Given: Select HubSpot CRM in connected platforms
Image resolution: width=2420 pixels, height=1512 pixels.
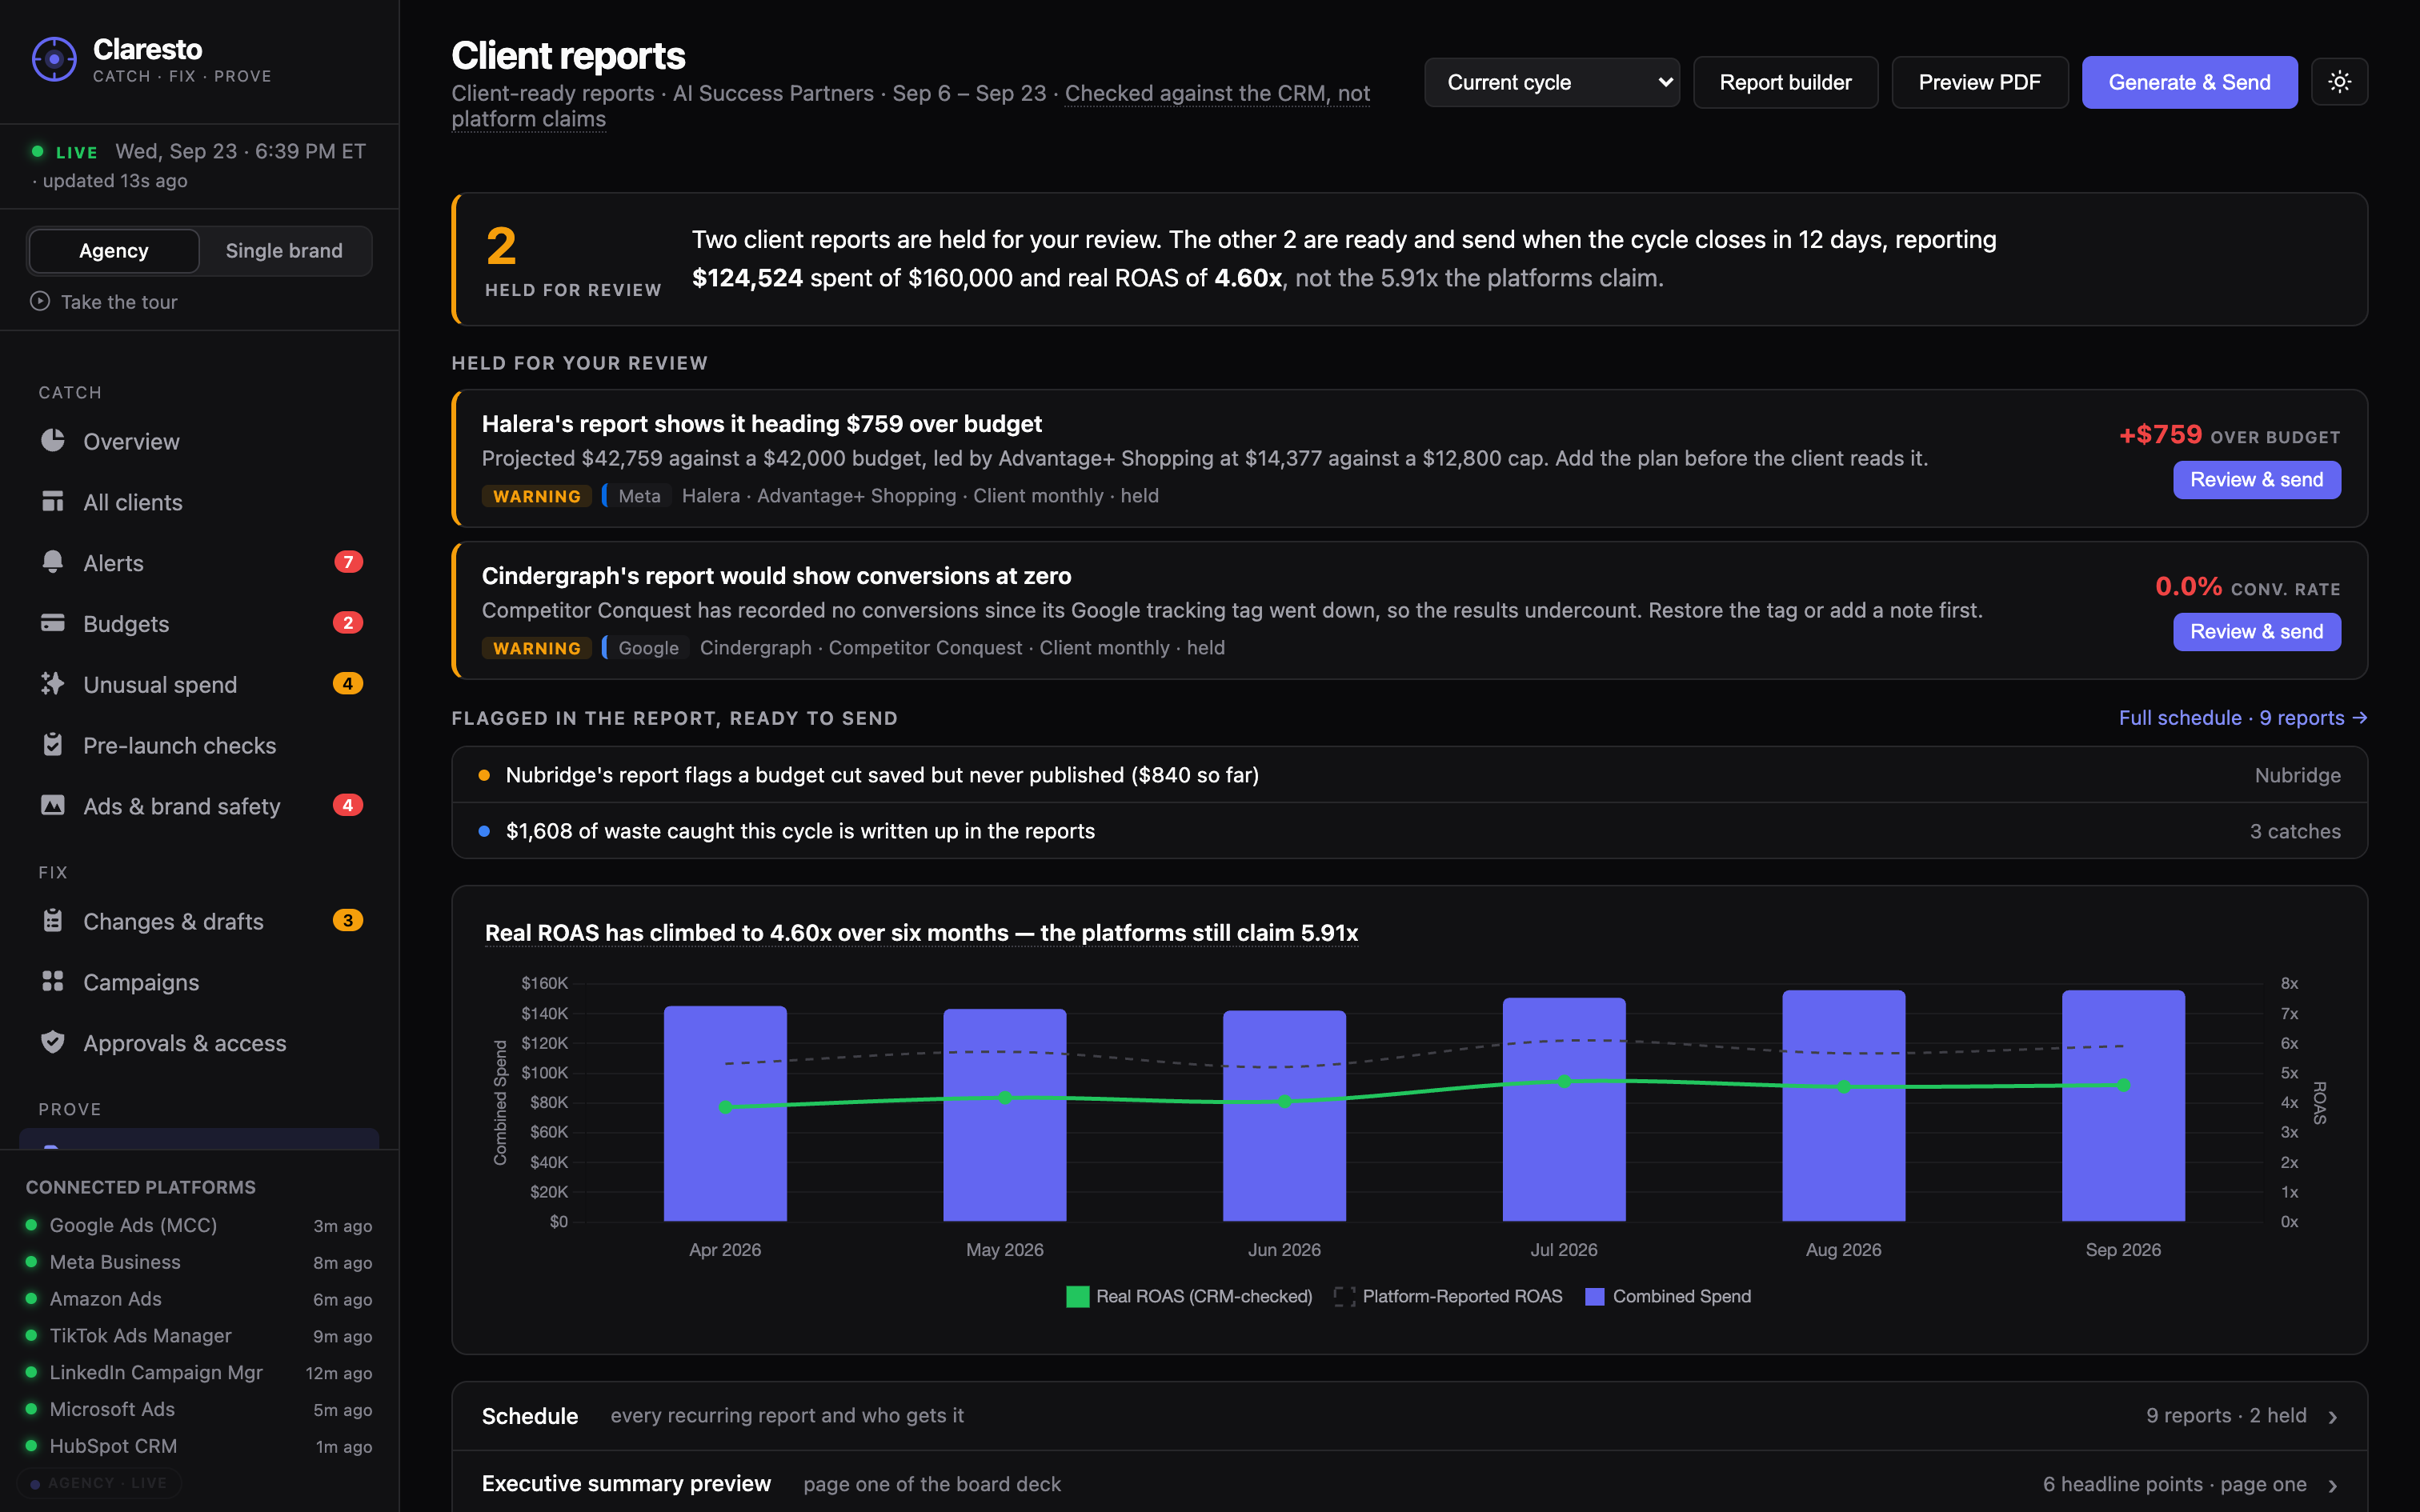Looking at the screenshot, I should click(199, 1446).
